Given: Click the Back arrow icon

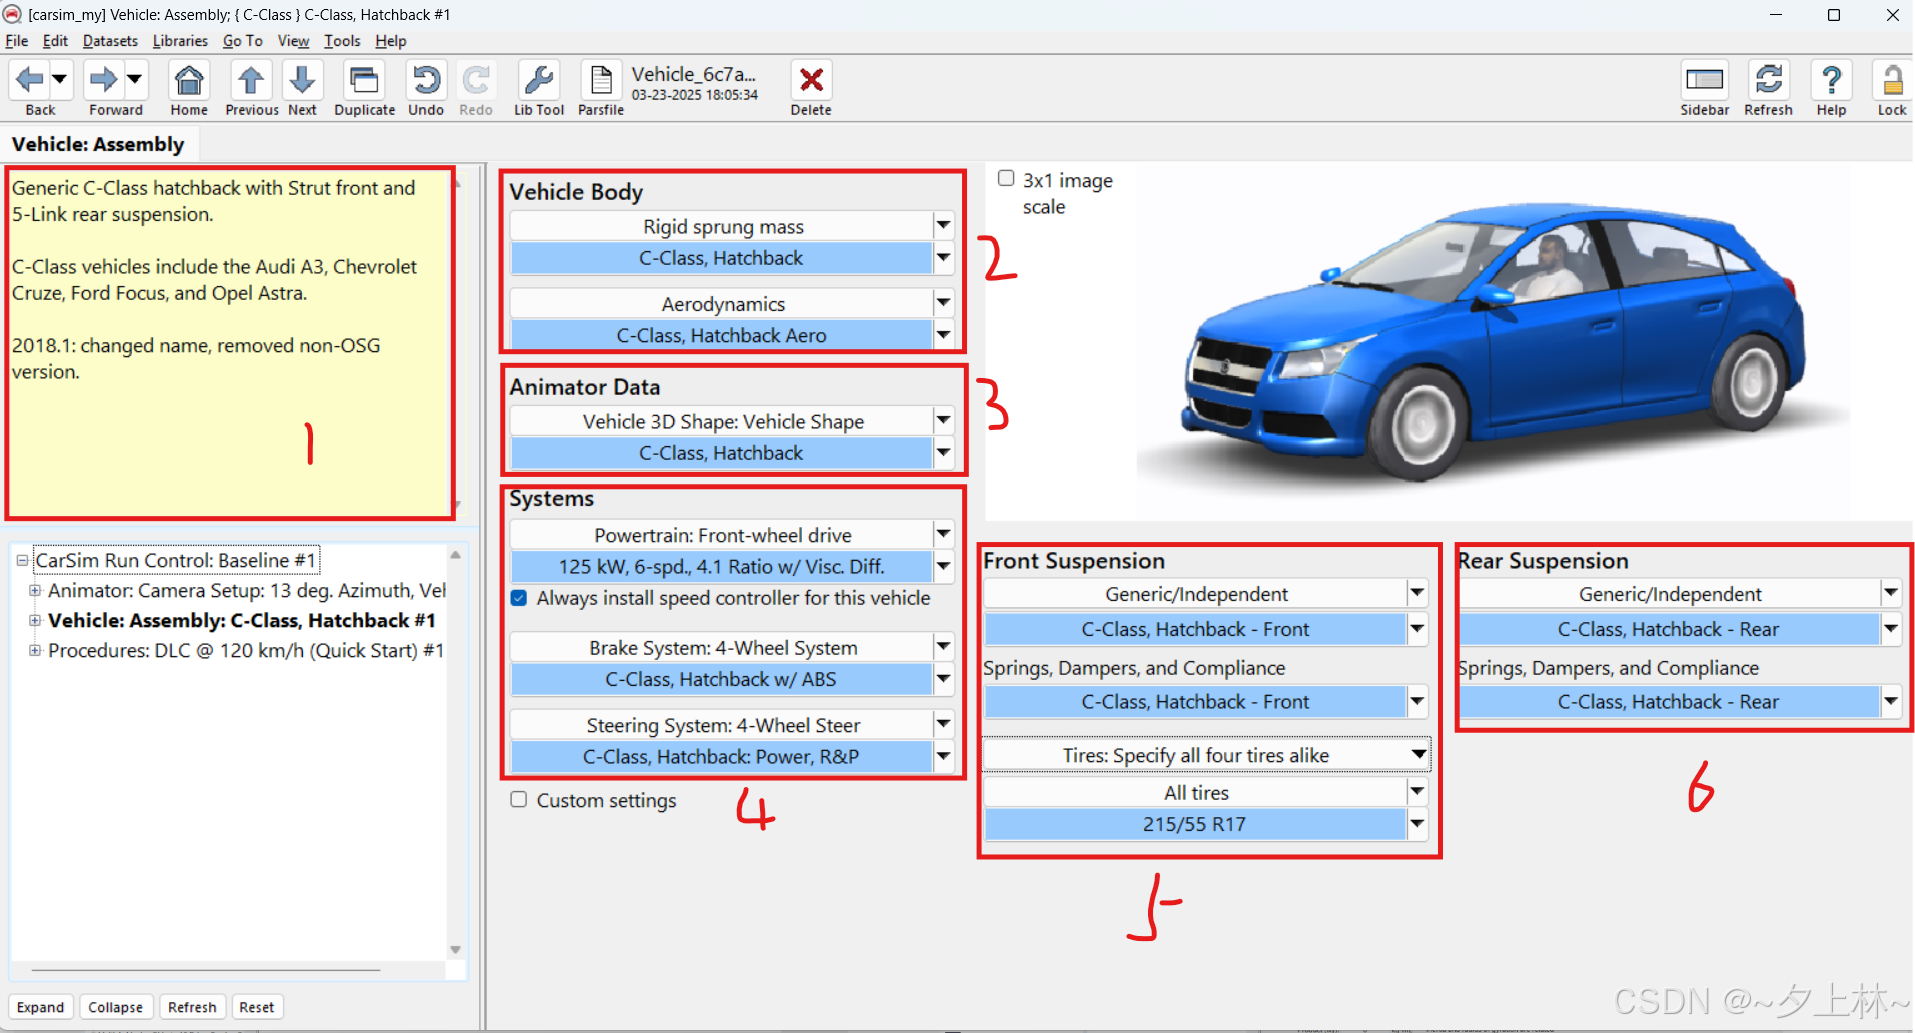Looking at the screenshot, I should coord(30,79).
